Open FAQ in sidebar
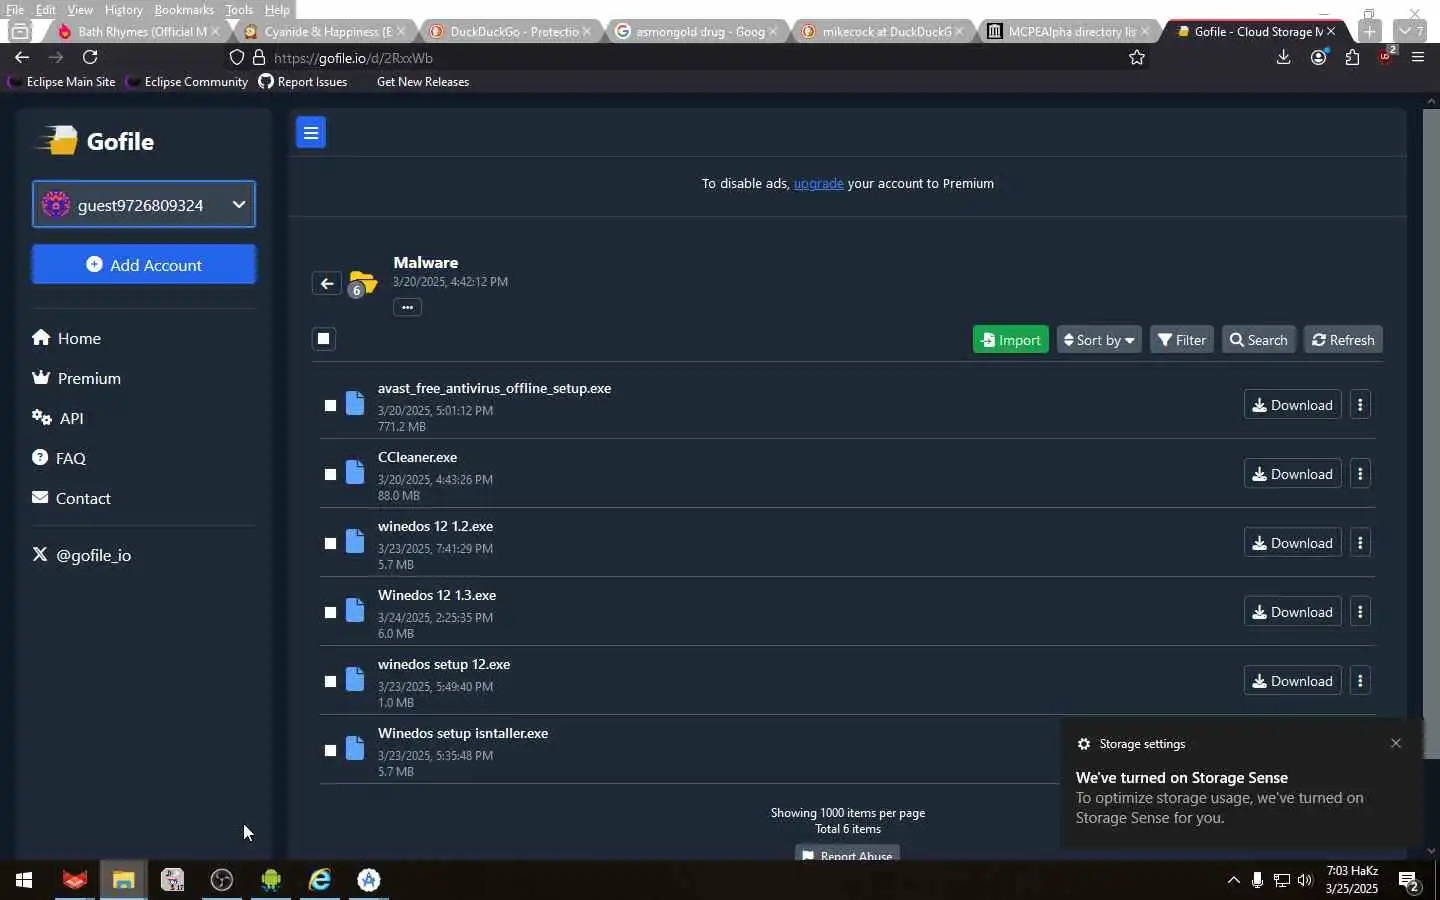Screen dimensions: 1440x900 [x=59, y=458]
